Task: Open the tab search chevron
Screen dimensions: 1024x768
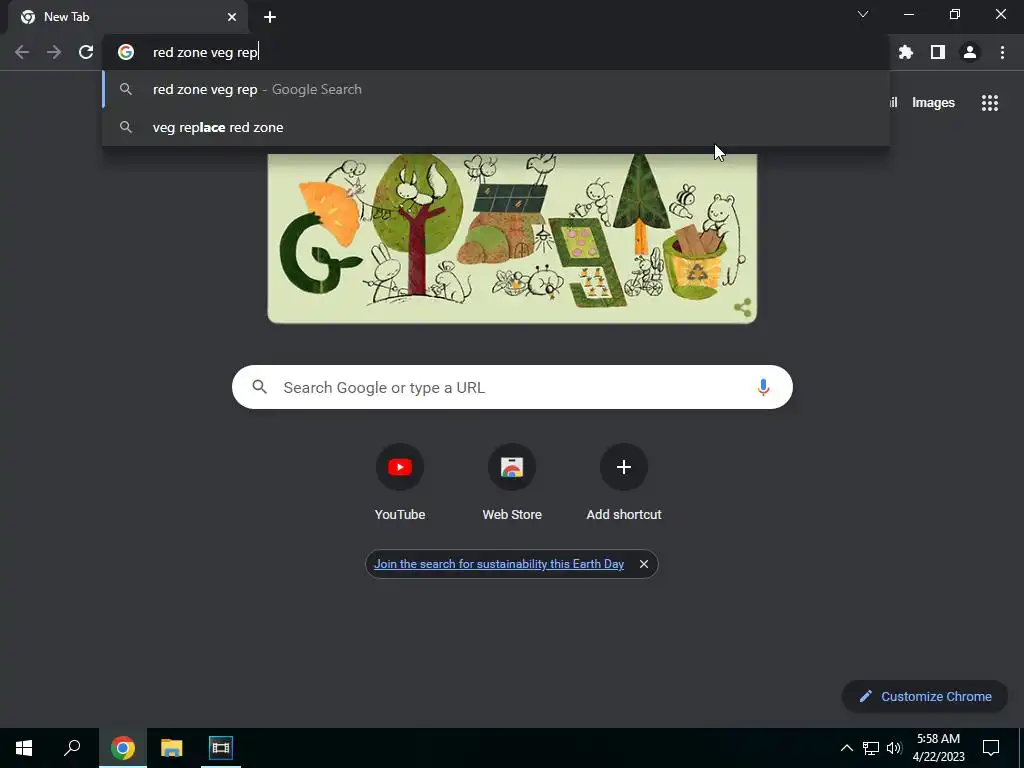Action: (x=863, y=14)
